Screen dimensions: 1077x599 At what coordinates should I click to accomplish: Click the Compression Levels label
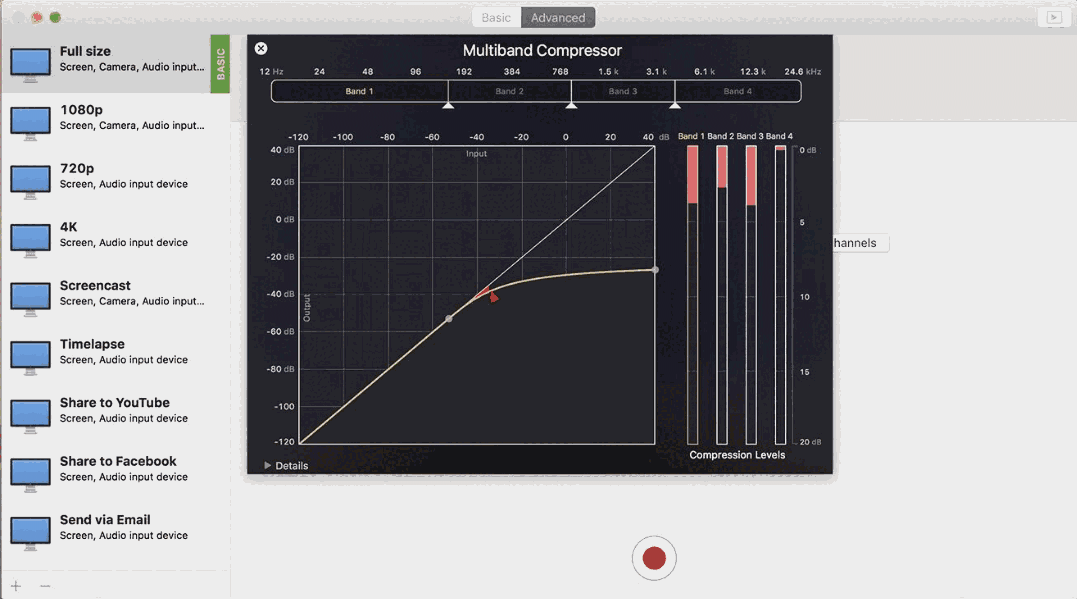pos(737,455)
